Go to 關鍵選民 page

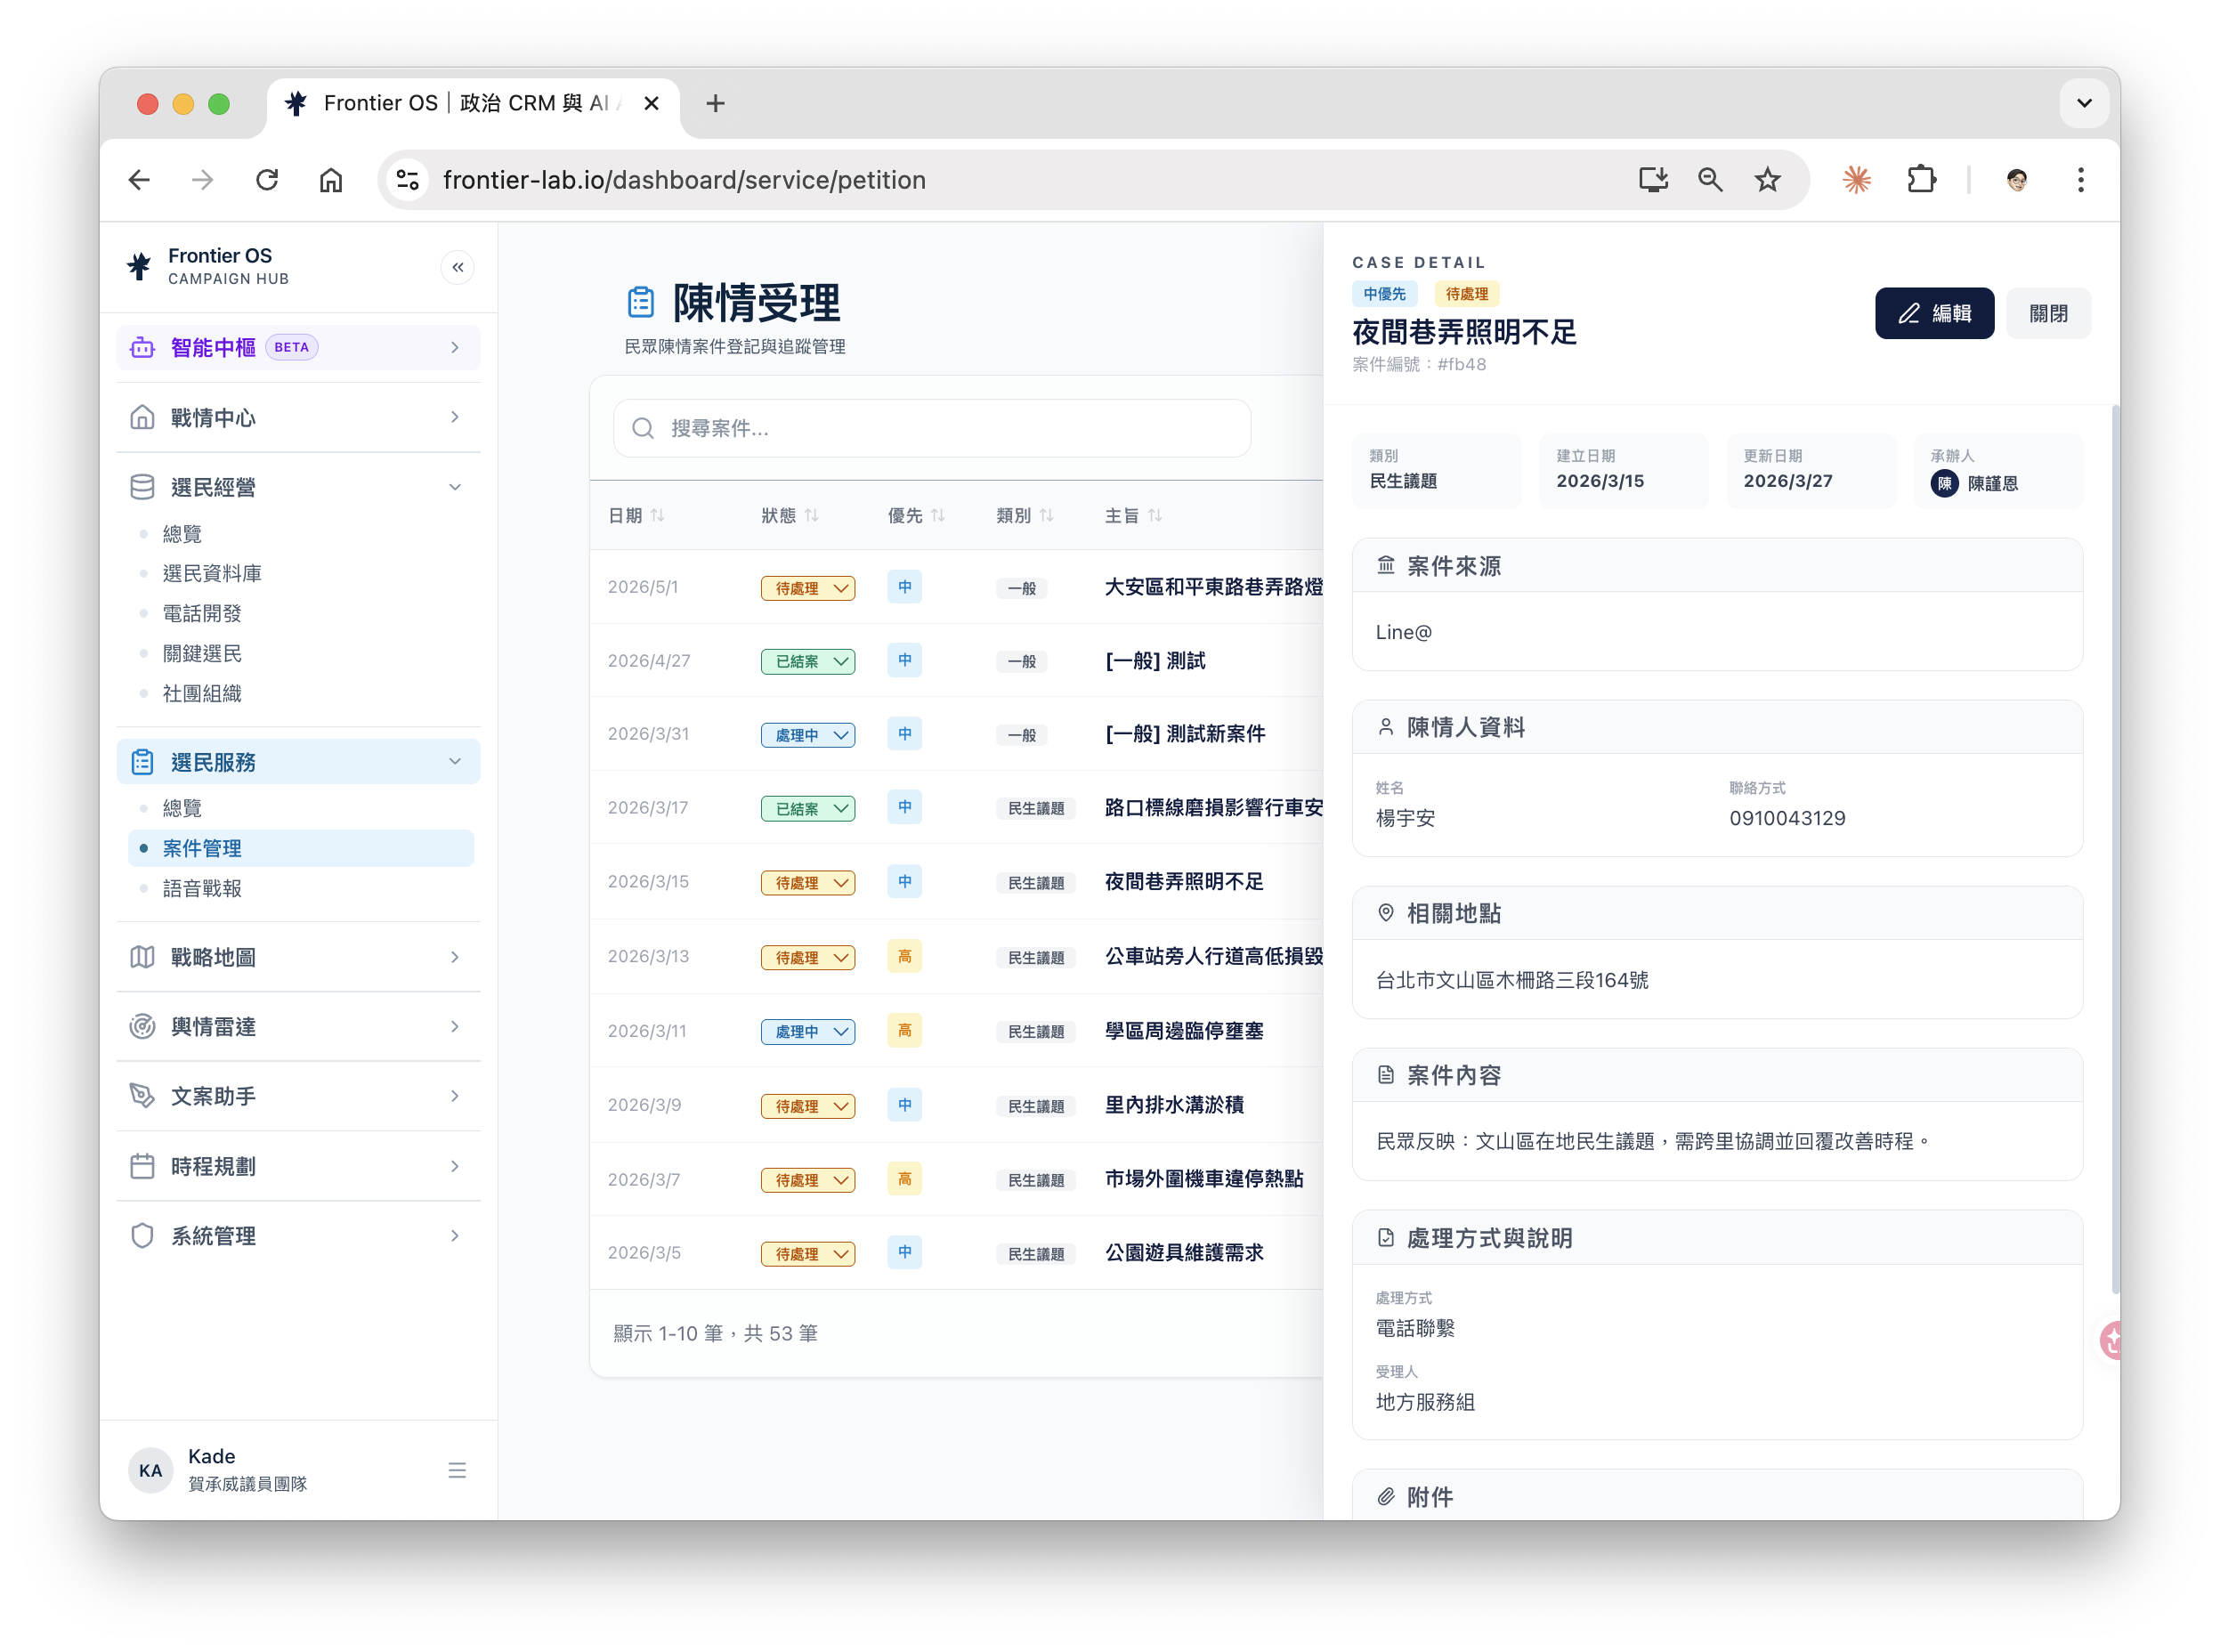pyautogui.click(x=202, y=653)
